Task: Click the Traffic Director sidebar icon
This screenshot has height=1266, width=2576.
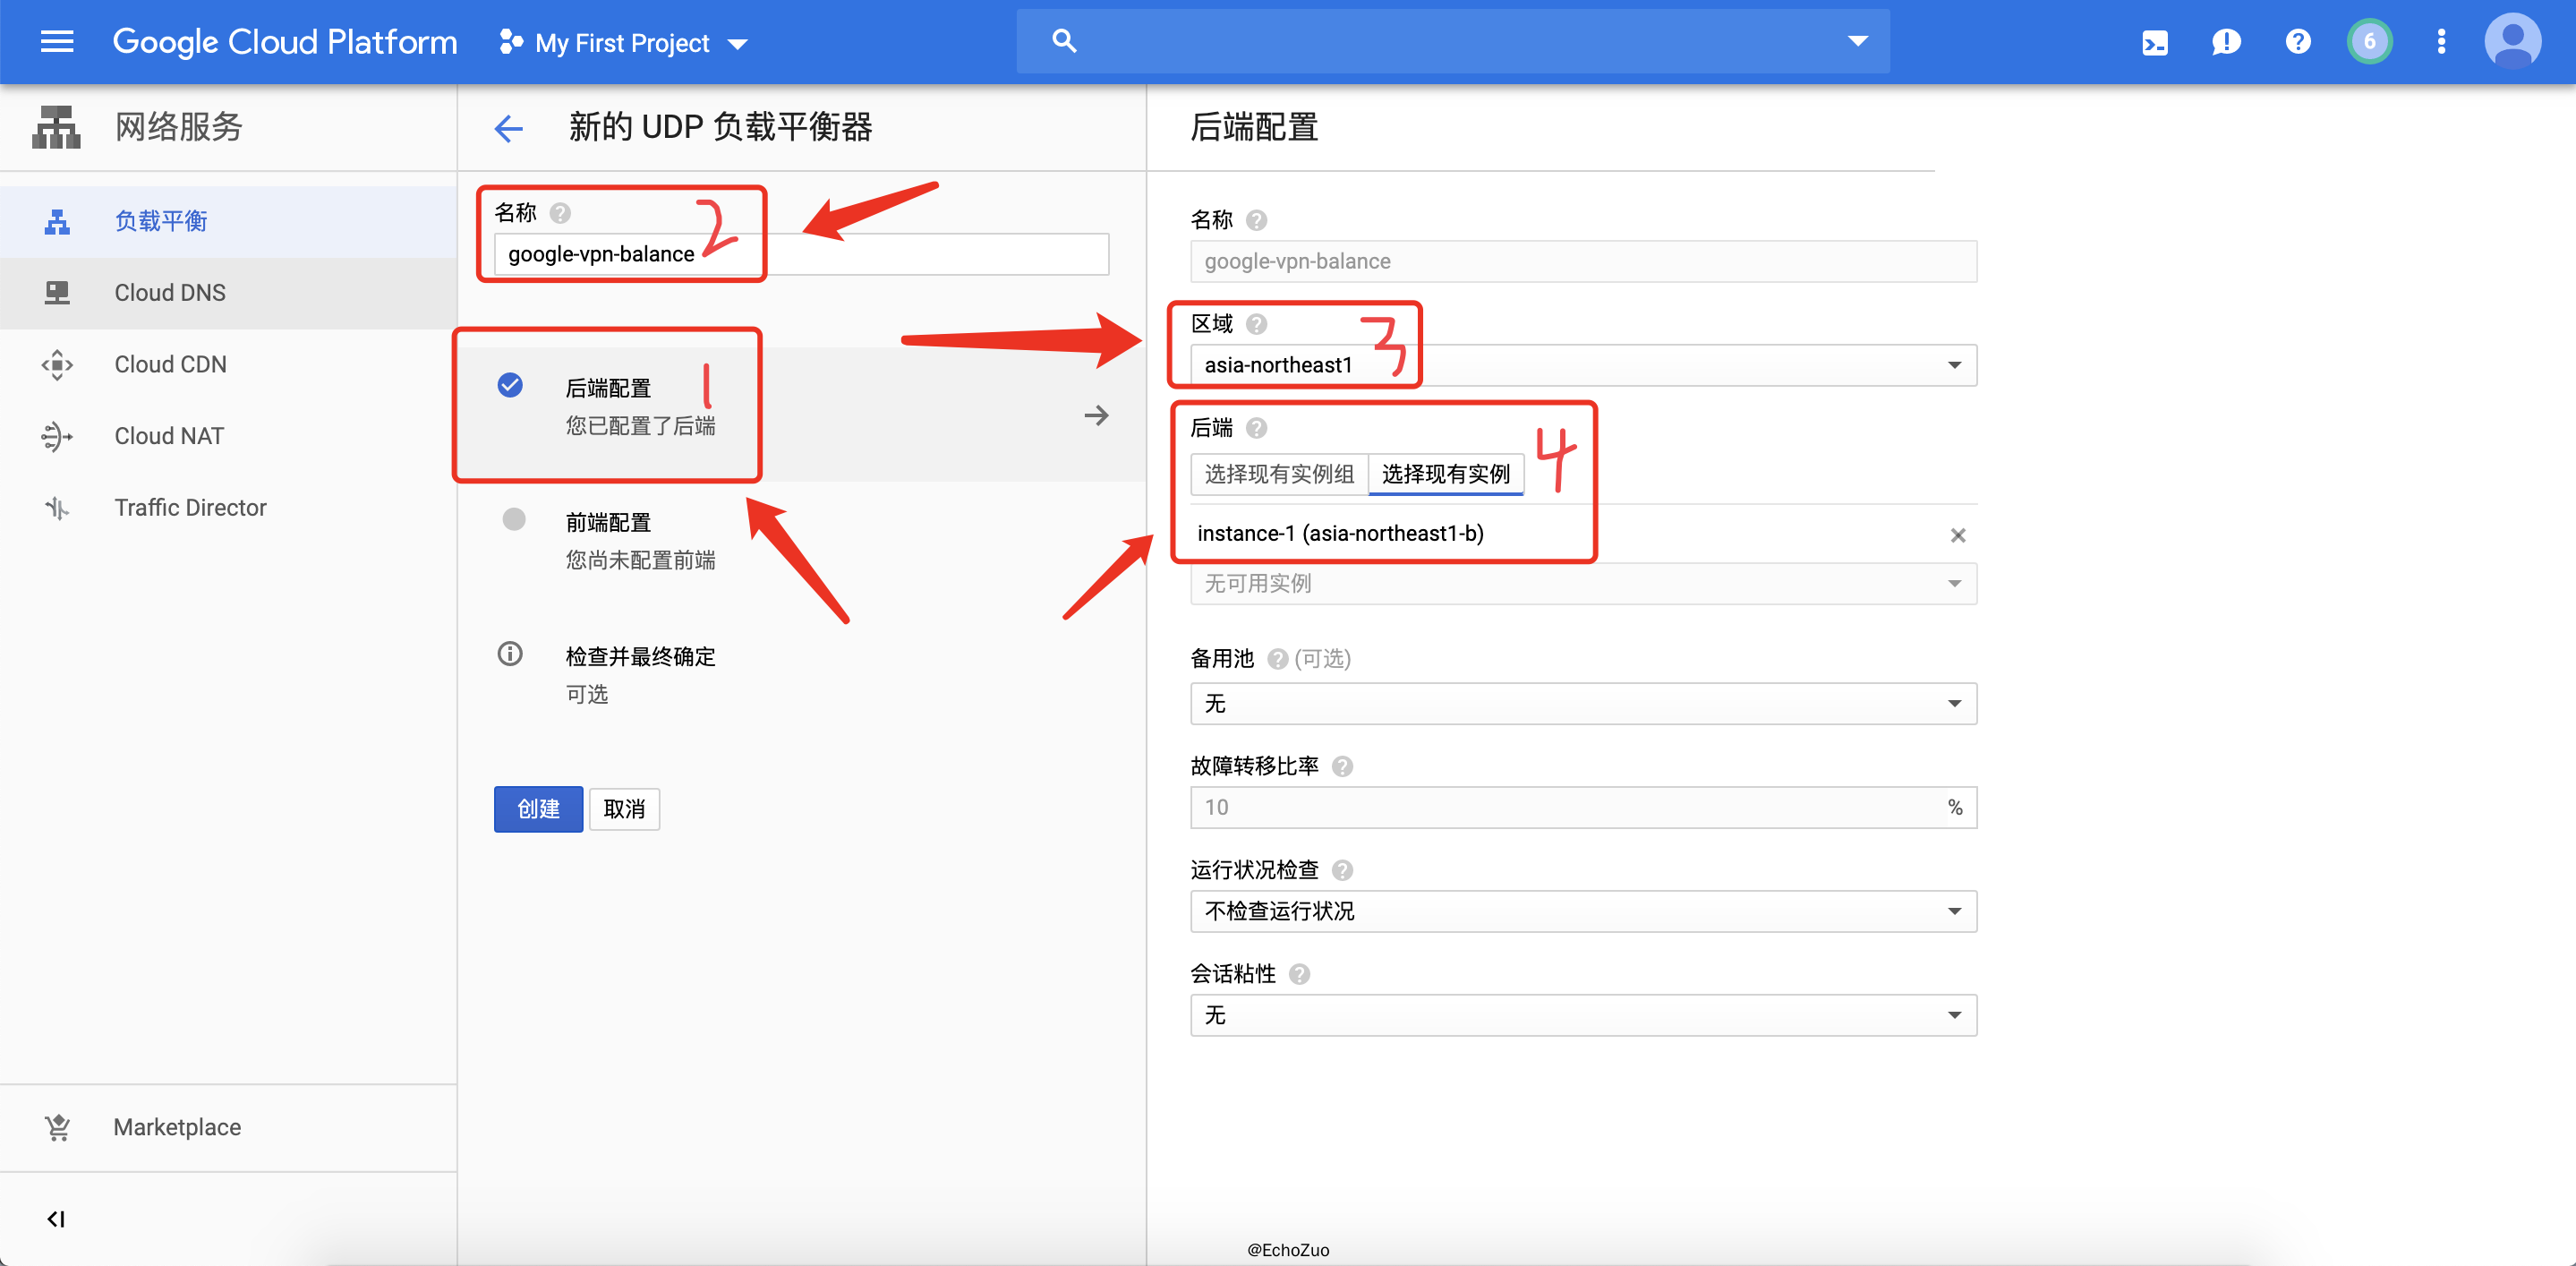Action: pyautogui.click(x=57, y=508)
